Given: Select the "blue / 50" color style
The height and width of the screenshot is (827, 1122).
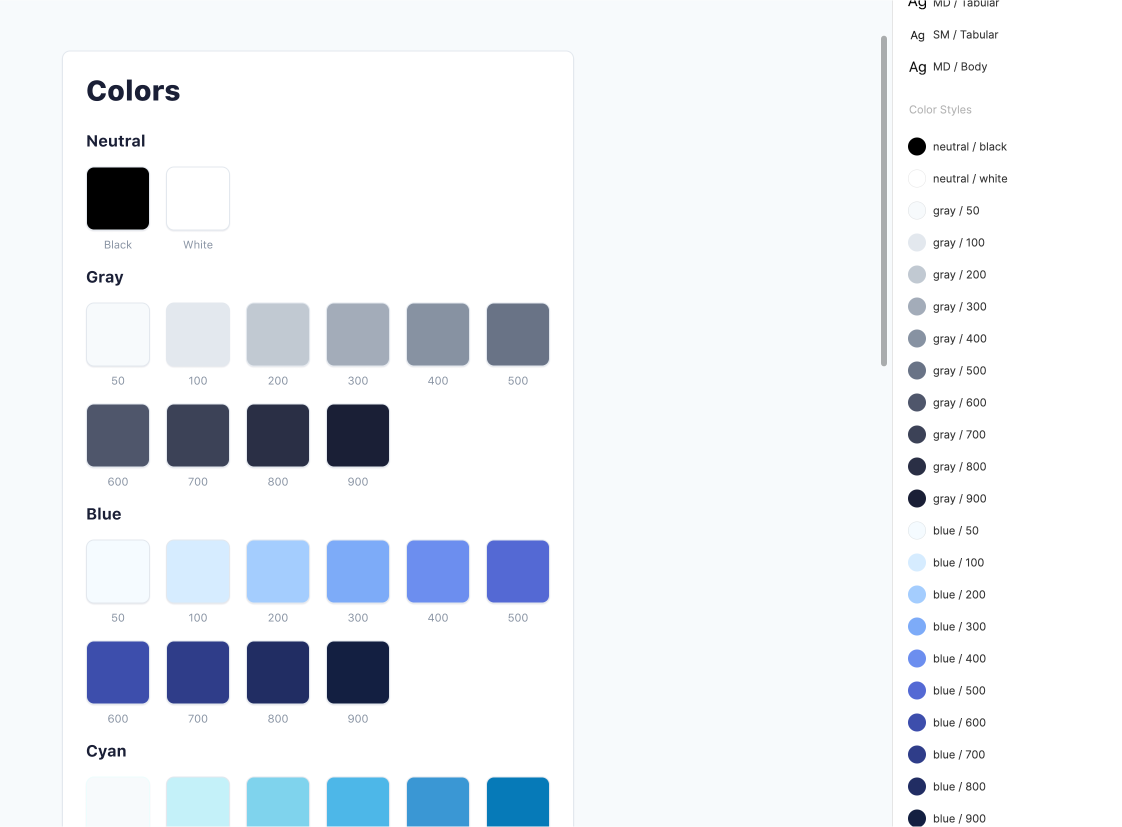Looking at the screenshot, I should (946, 530).
